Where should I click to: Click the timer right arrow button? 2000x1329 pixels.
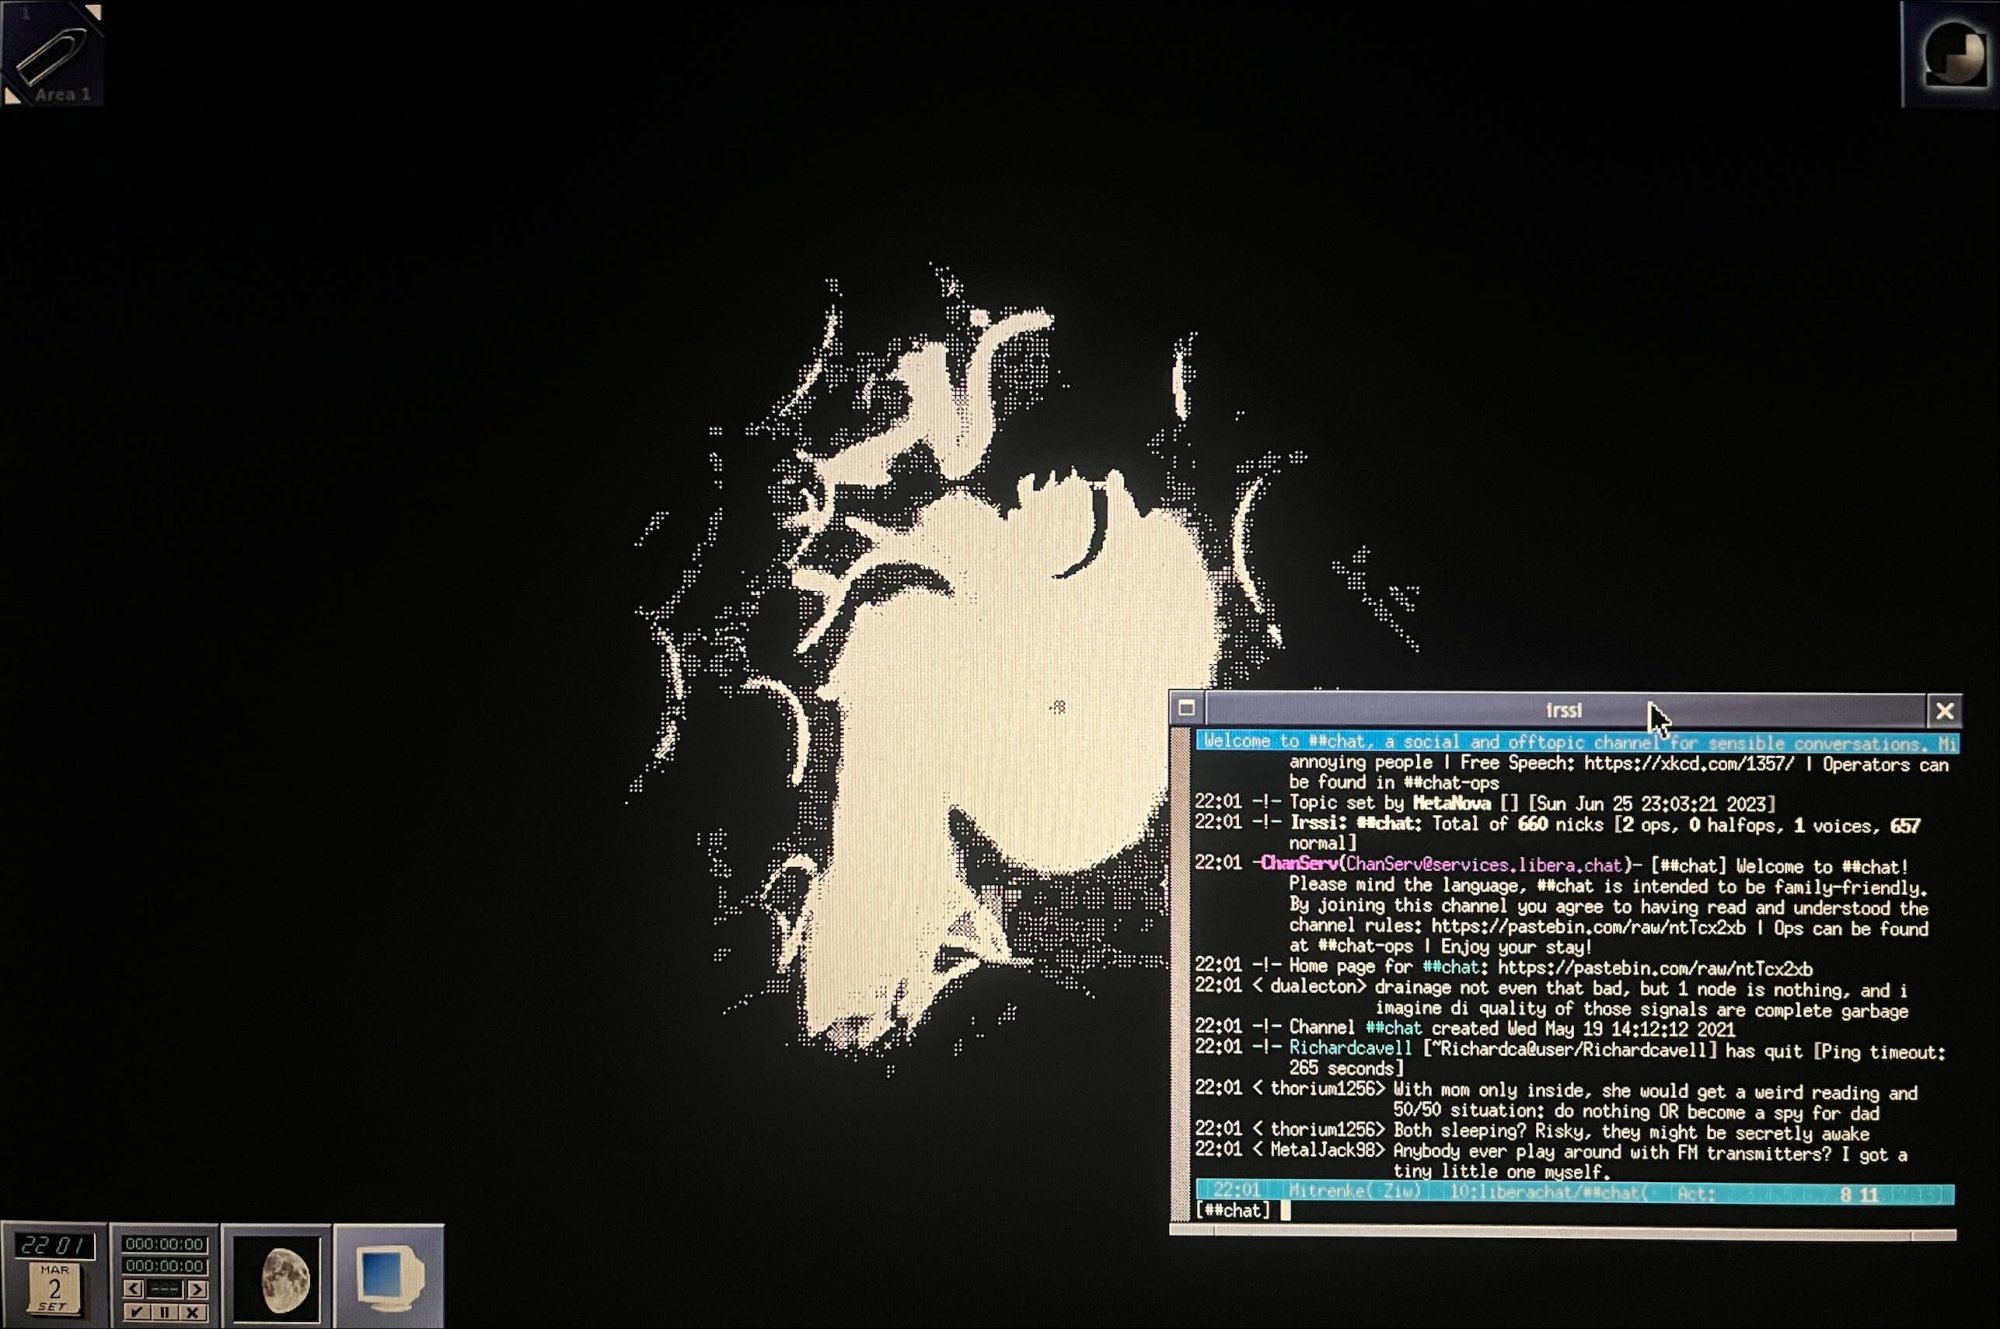[x=197, y=1289]
